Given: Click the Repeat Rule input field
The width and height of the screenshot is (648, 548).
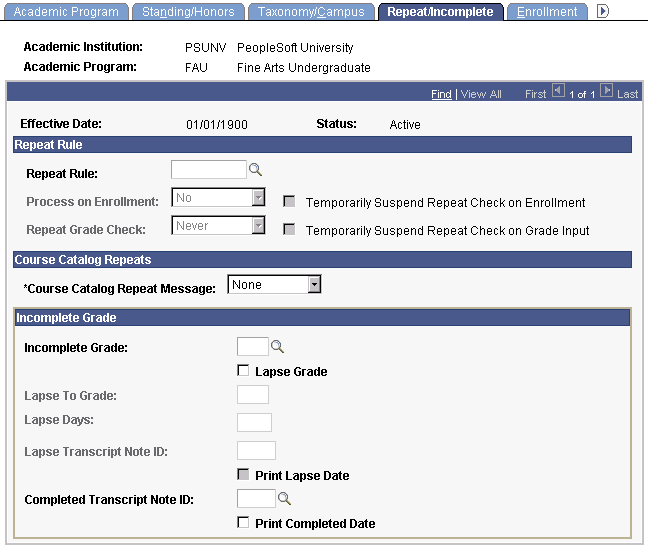Looking at the screenshot, I should pyautogui.click(x=209, y=169).
